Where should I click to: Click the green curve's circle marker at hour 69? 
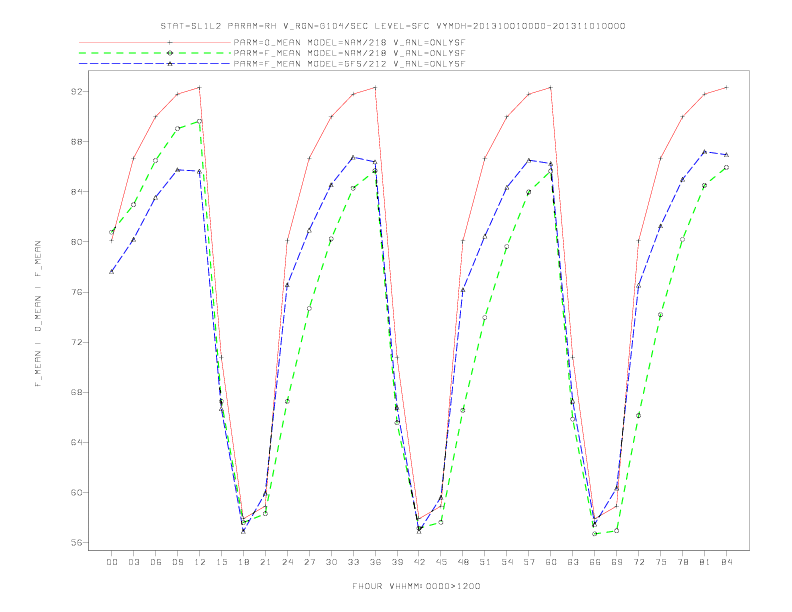pos(617,531)
